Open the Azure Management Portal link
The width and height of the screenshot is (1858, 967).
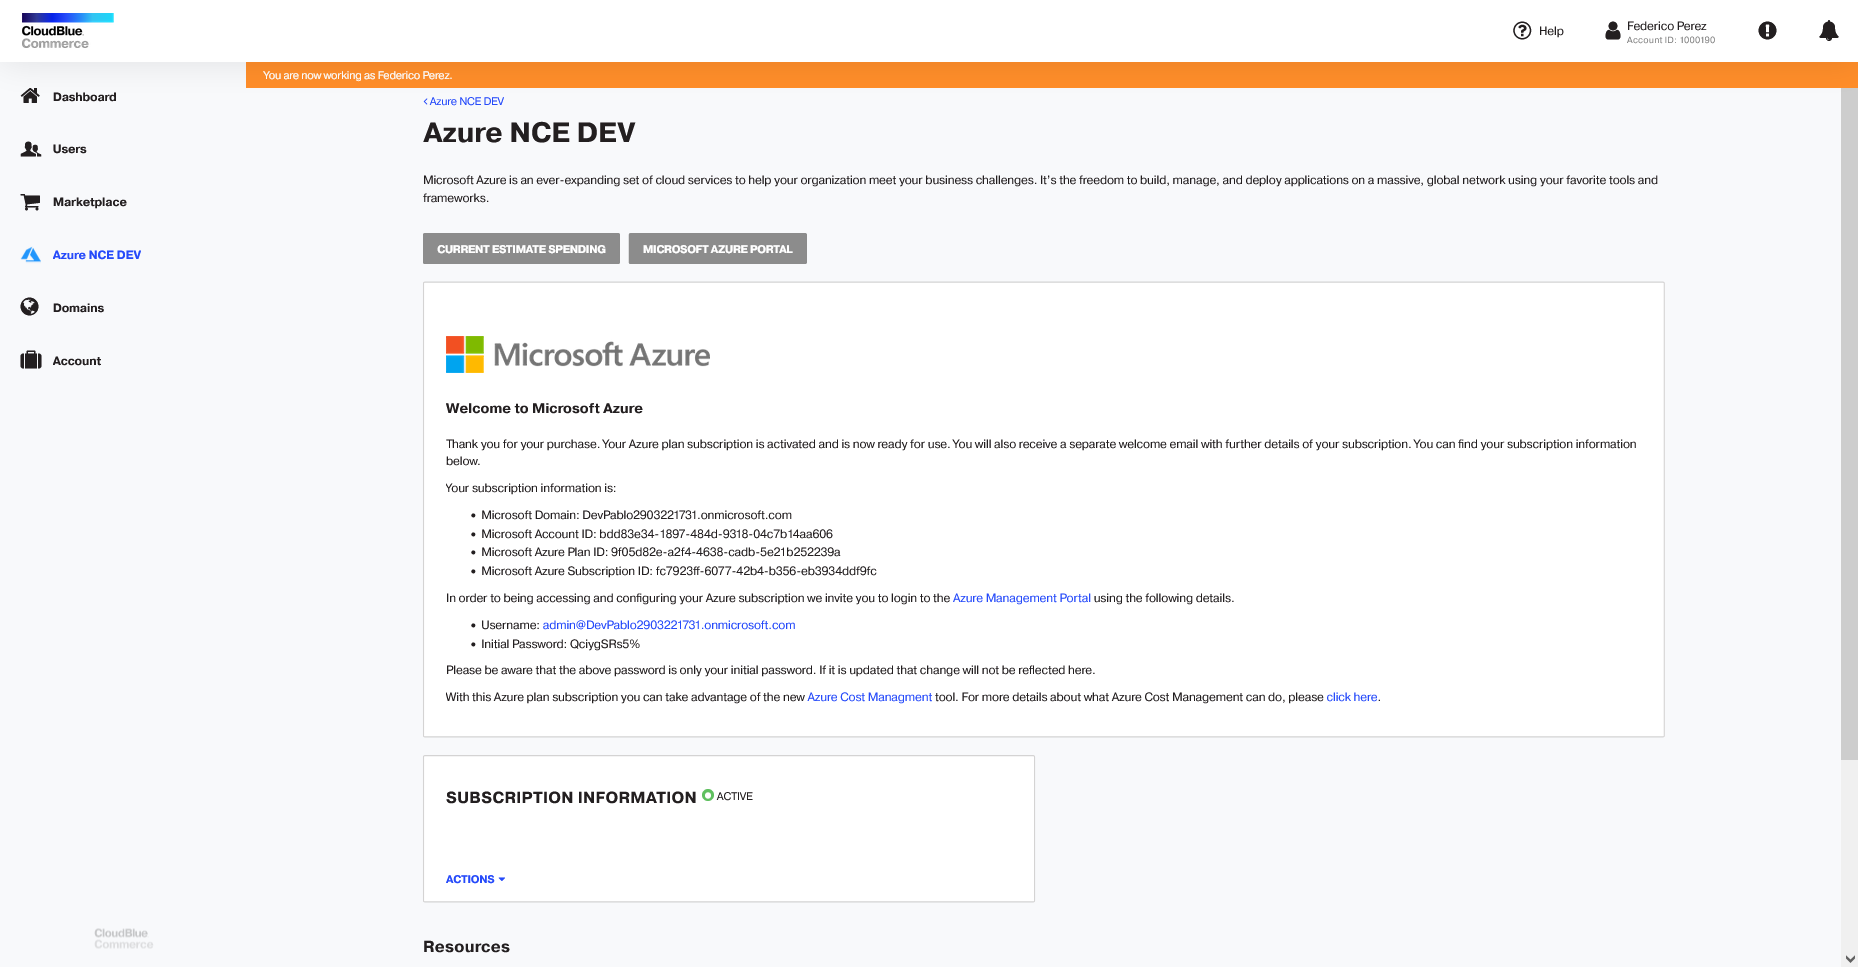(x=1021, y=598)
